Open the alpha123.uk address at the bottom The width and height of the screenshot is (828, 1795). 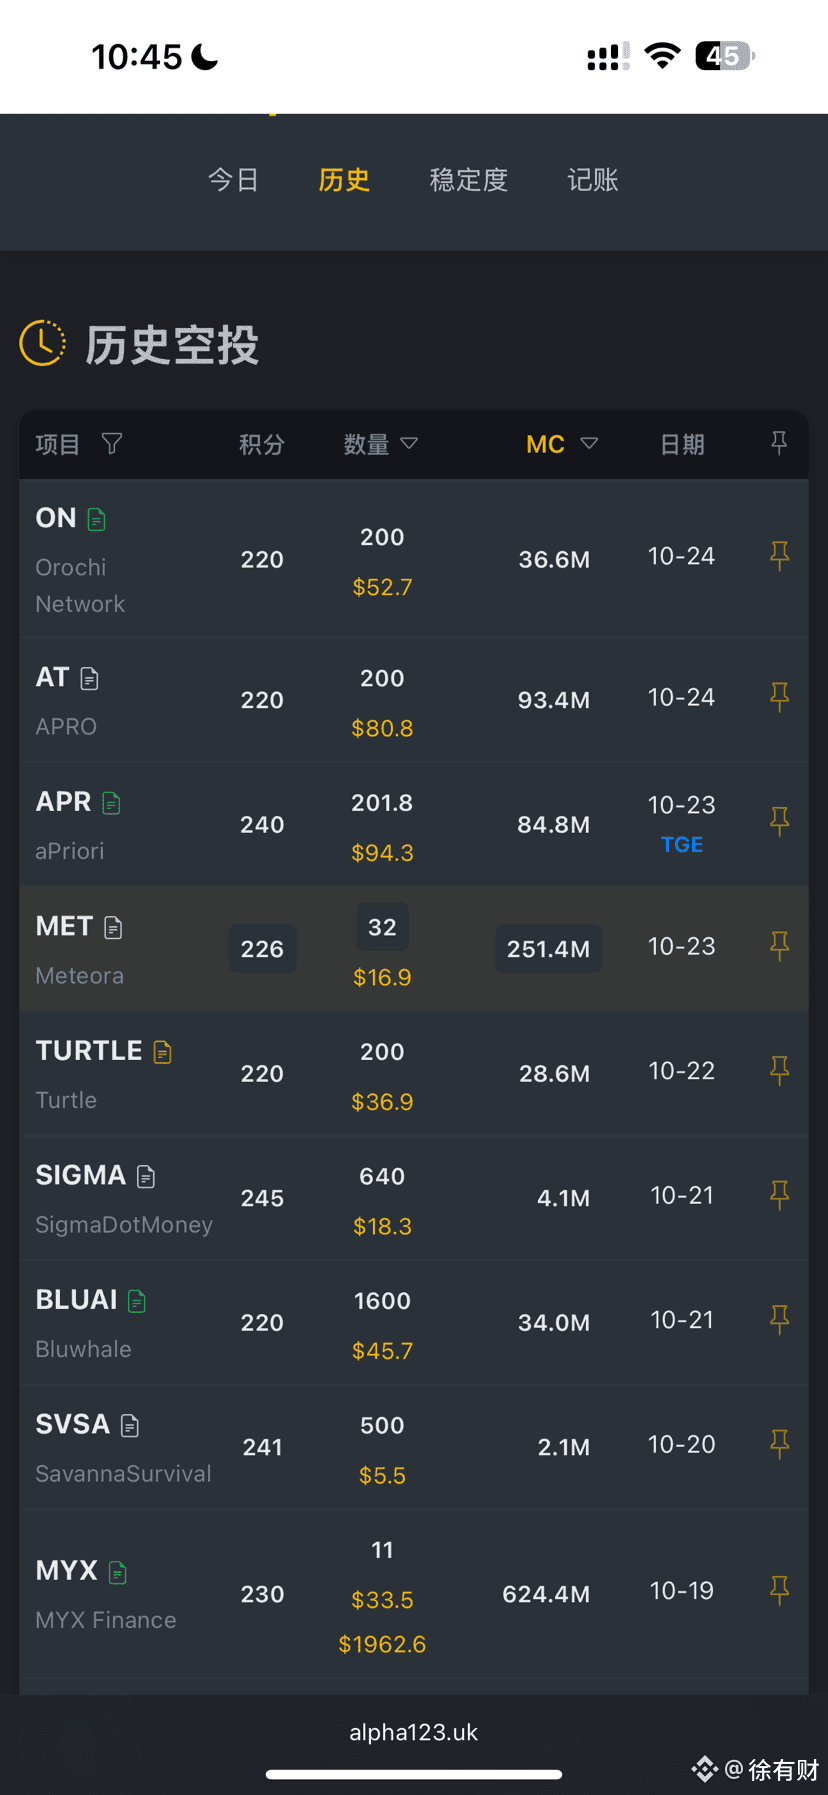pos(414,1732)
